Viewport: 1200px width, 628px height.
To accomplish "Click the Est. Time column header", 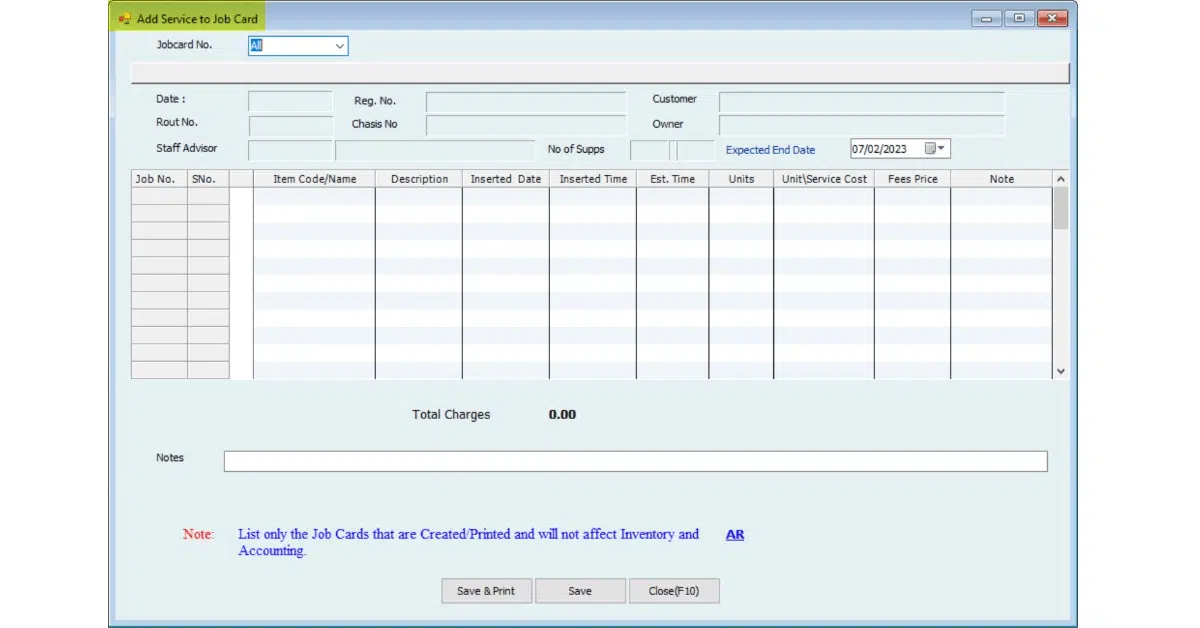I will pyautogui.click(x=673, y=179).
